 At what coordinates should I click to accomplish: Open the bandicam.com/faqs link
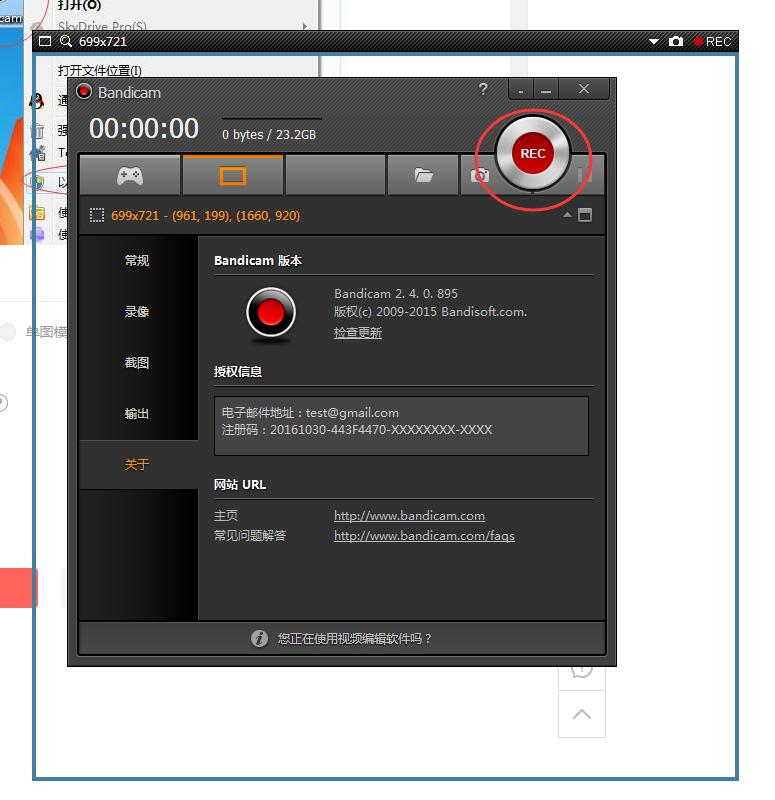pos(424,536)
